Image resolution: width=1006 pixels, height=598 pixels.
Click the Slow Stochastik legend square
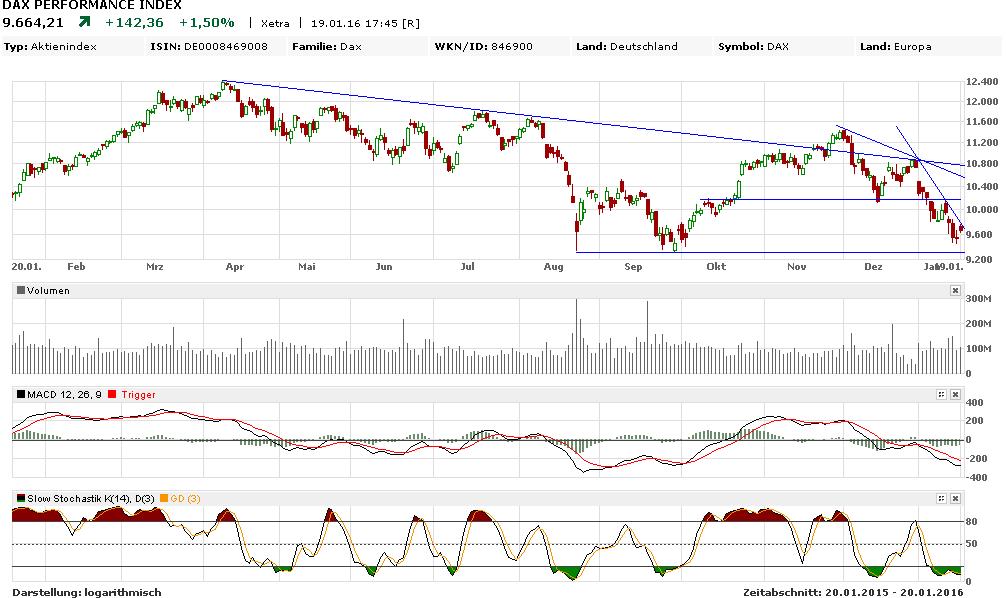[21, 498]
